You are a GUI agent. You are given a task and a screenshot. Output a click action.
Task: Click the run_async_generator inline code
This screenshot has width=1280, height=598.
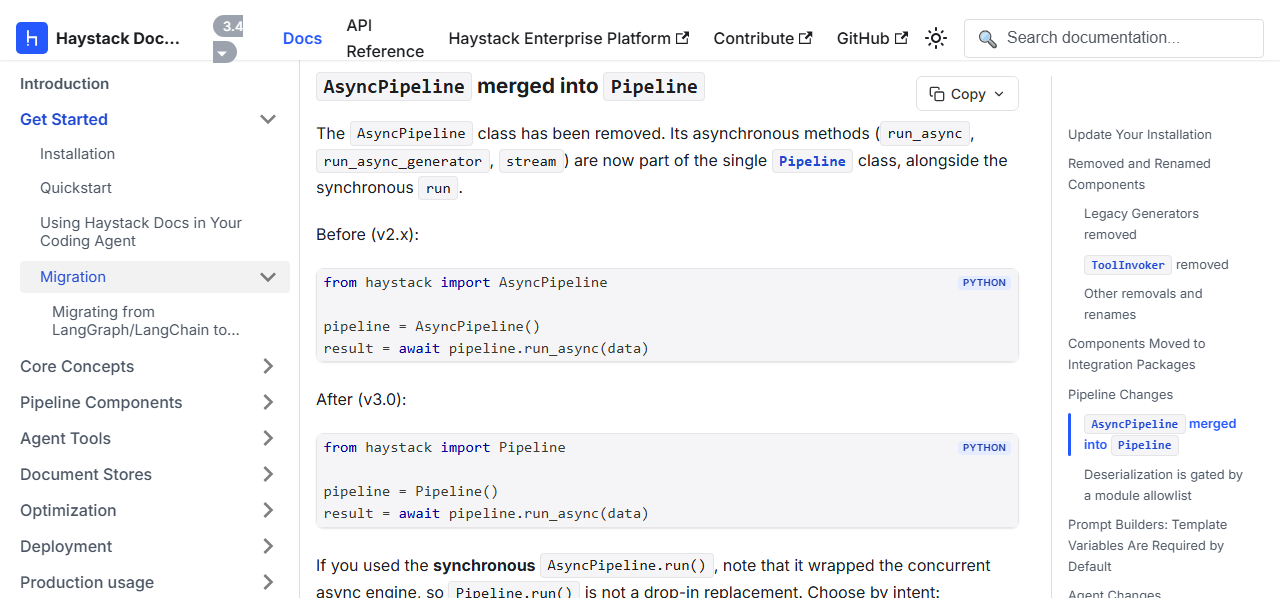(403, 161)
